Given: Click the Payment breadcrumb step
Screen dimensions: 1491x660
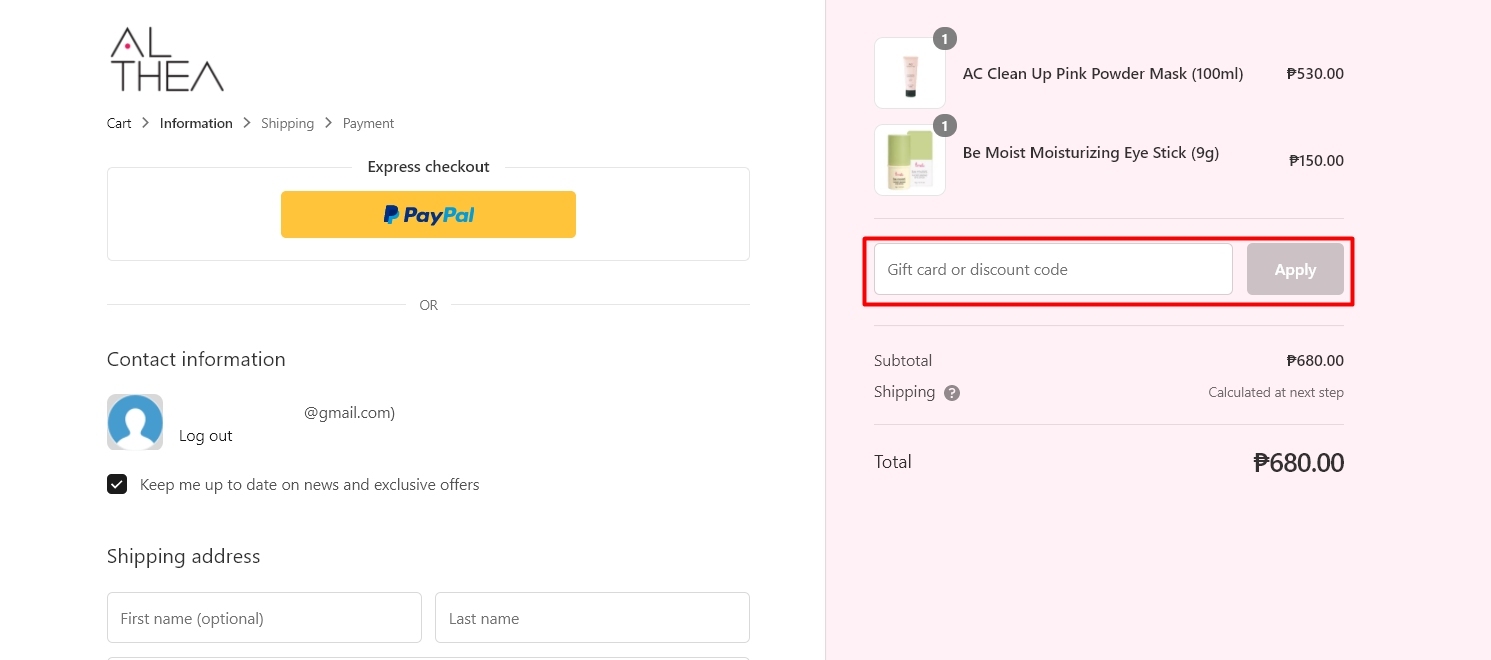Looking at the screenshot, I should pyautogui.click(x=368, y=123).
